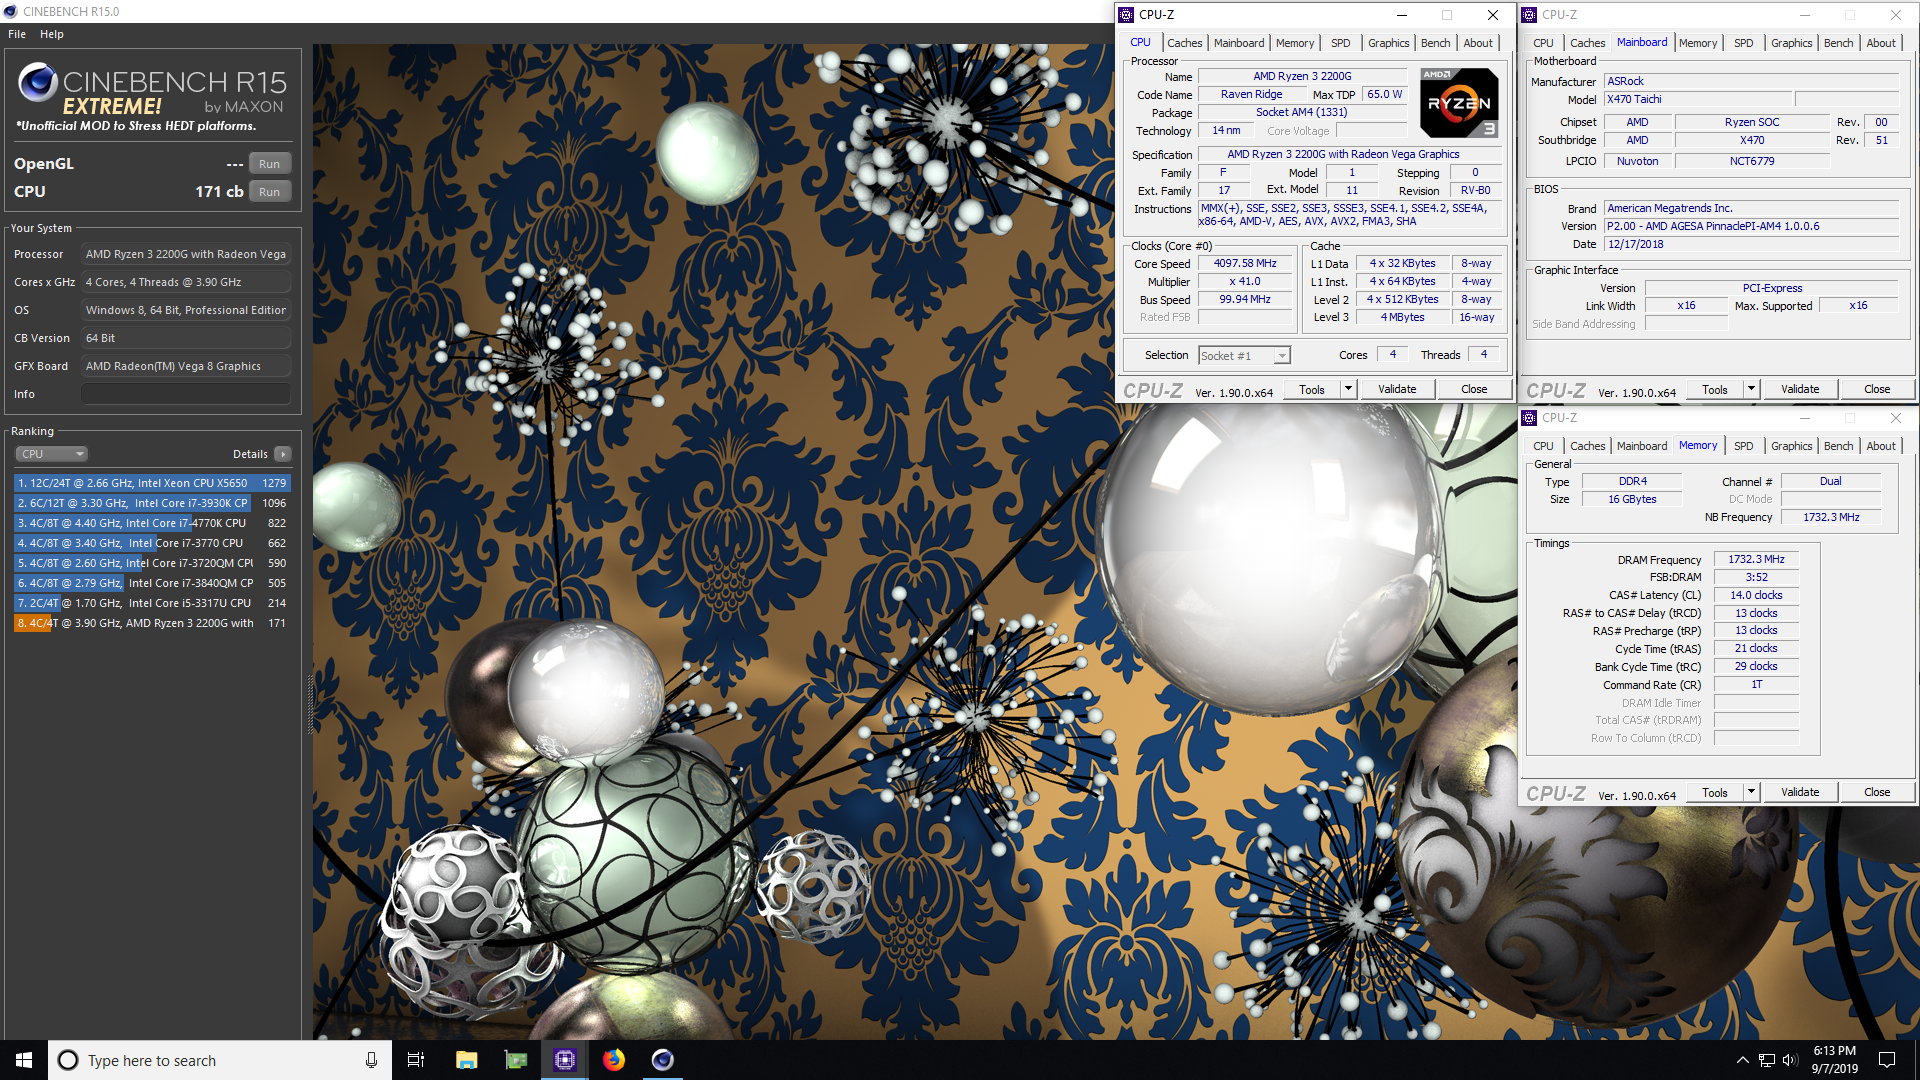Open Tools dropdown arrow in CPU window

tap(1348, 390)
